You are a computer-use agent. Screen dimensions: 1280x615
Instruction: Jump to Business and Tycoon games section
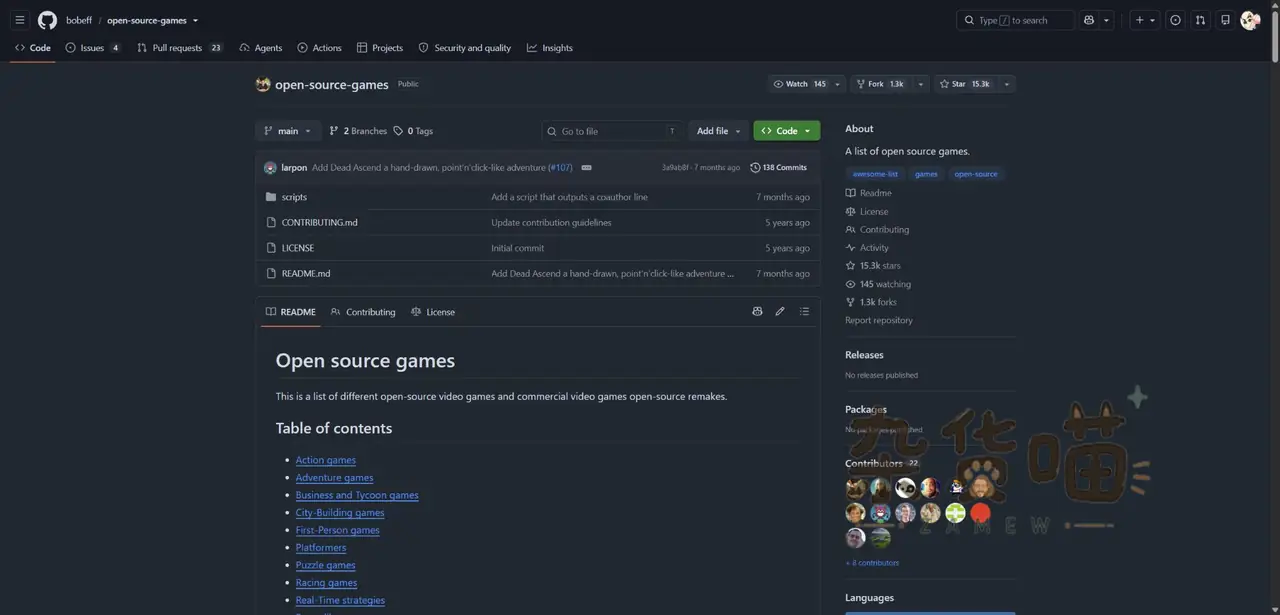tap(357, 495)
